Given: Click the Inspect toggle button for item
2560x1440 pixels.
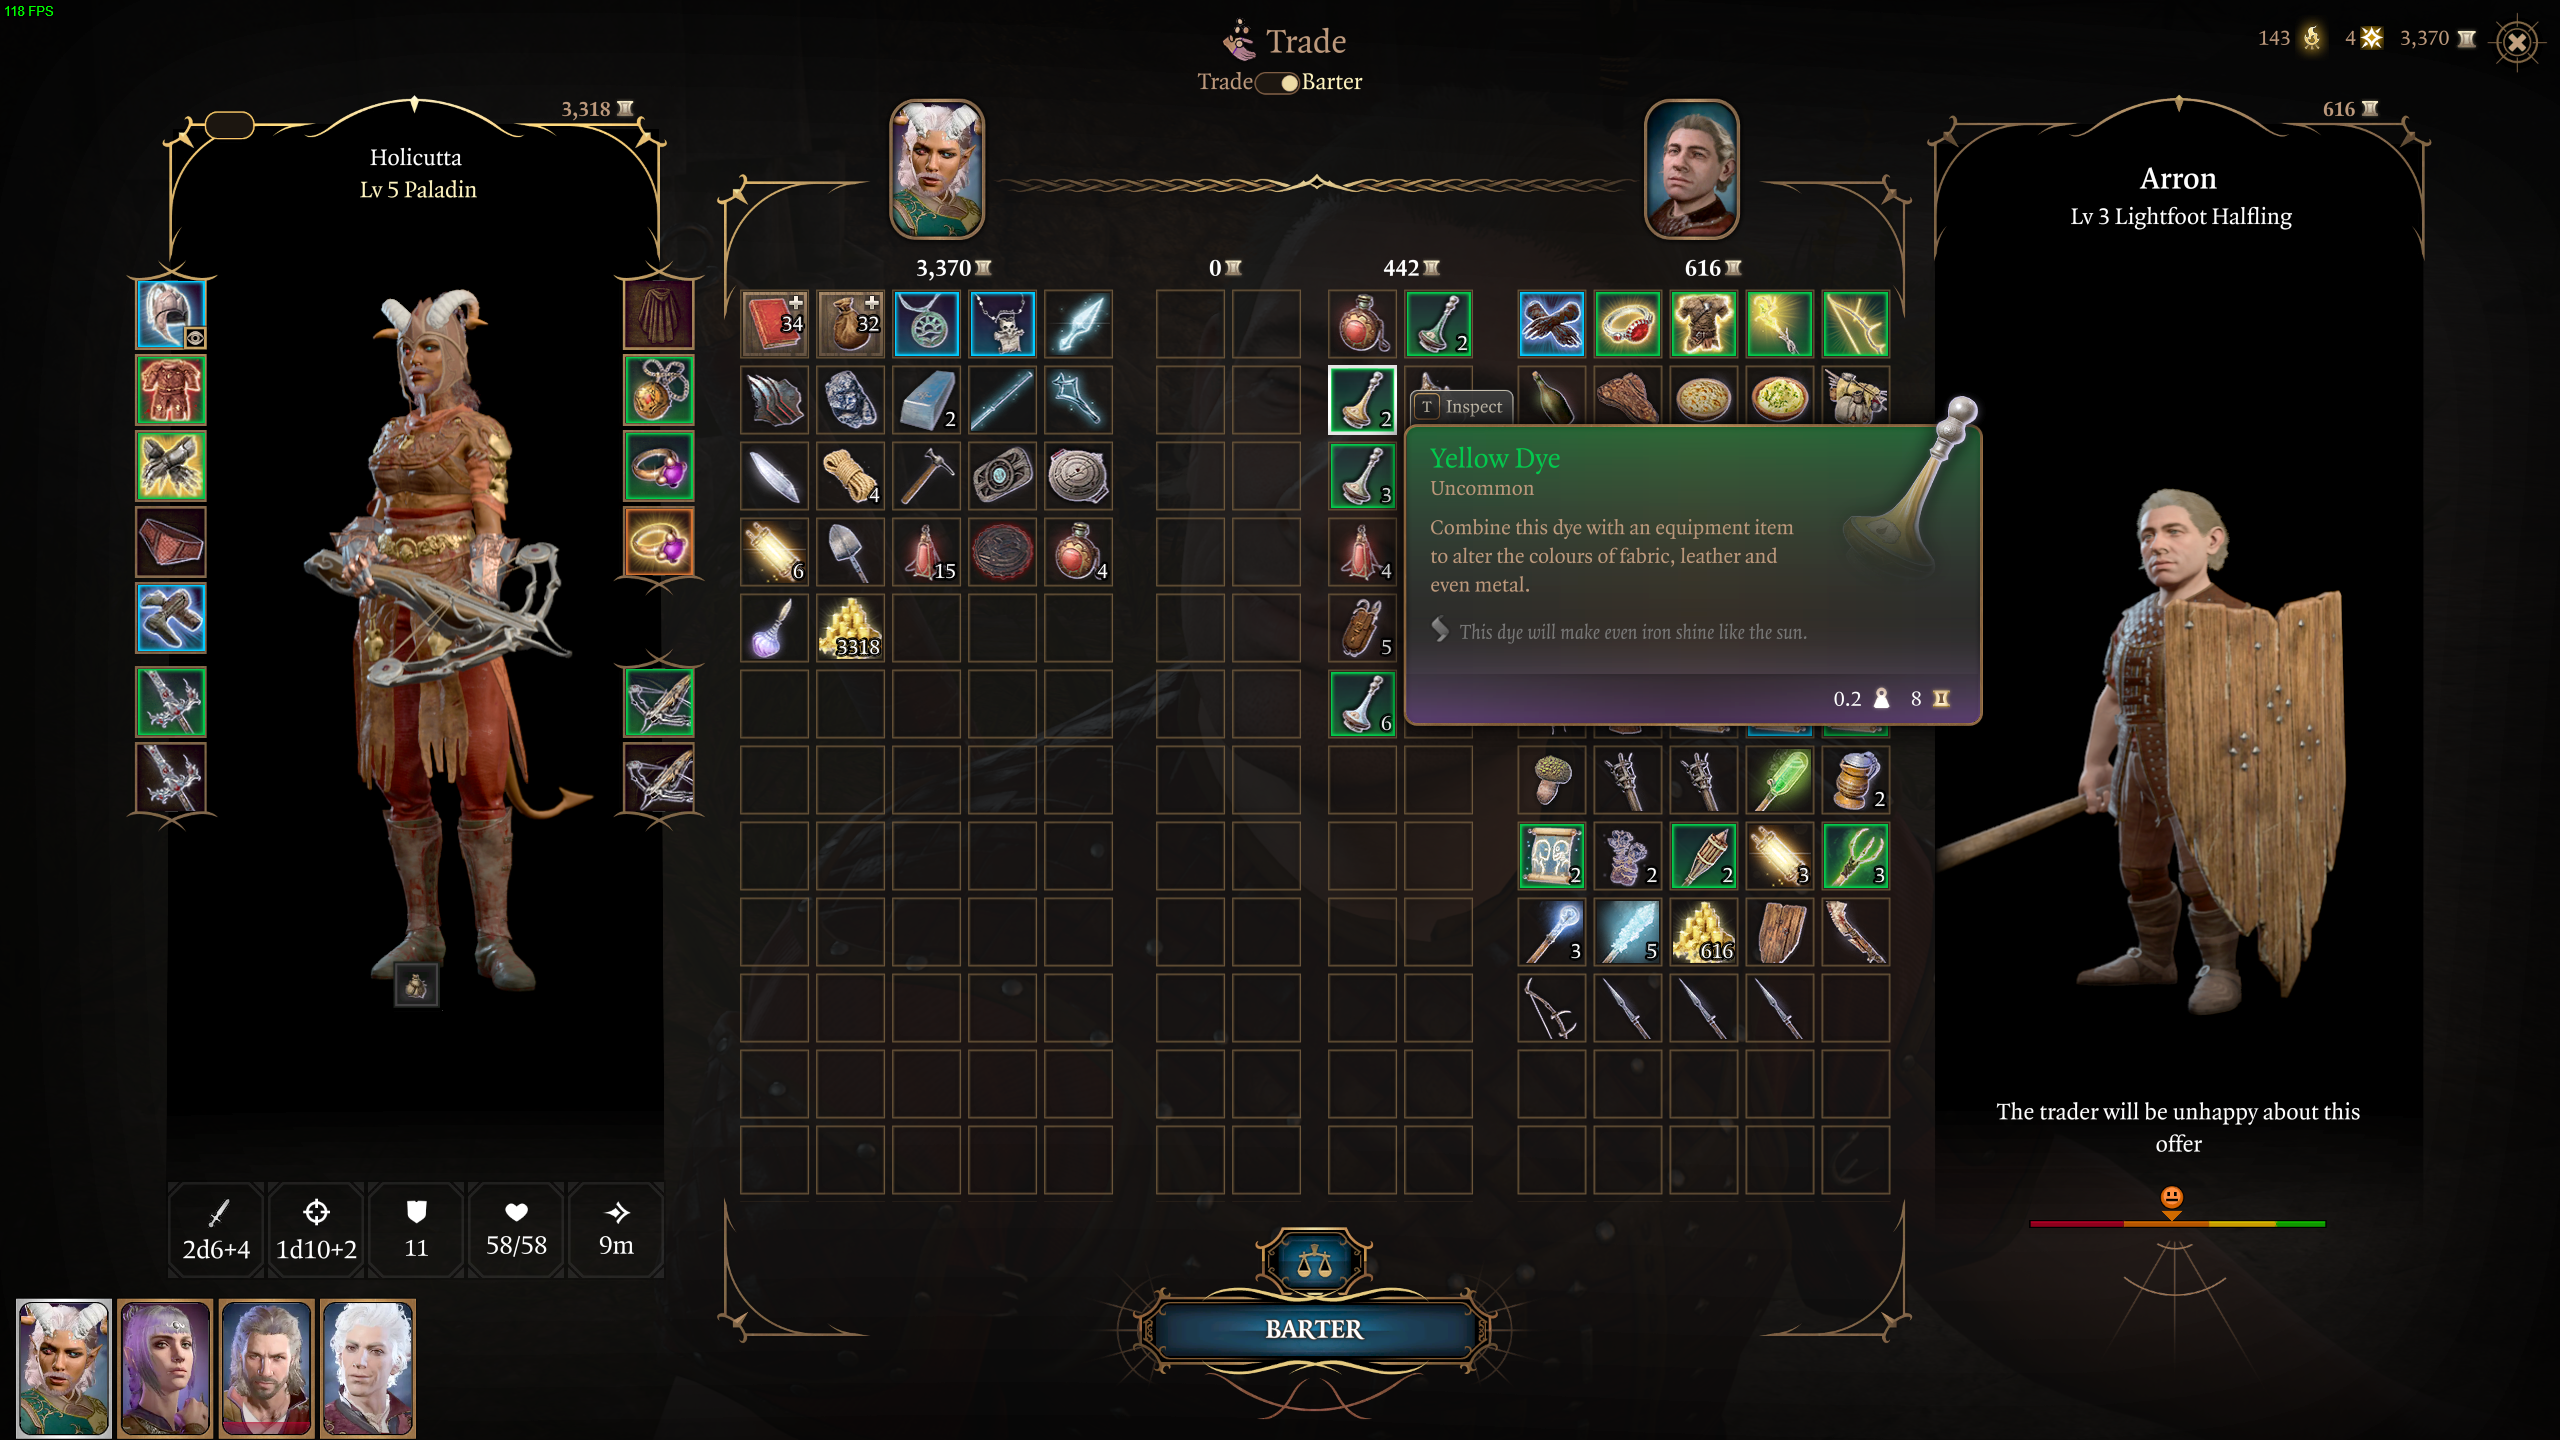Looking at the screenshot, I should point(1459,406).
